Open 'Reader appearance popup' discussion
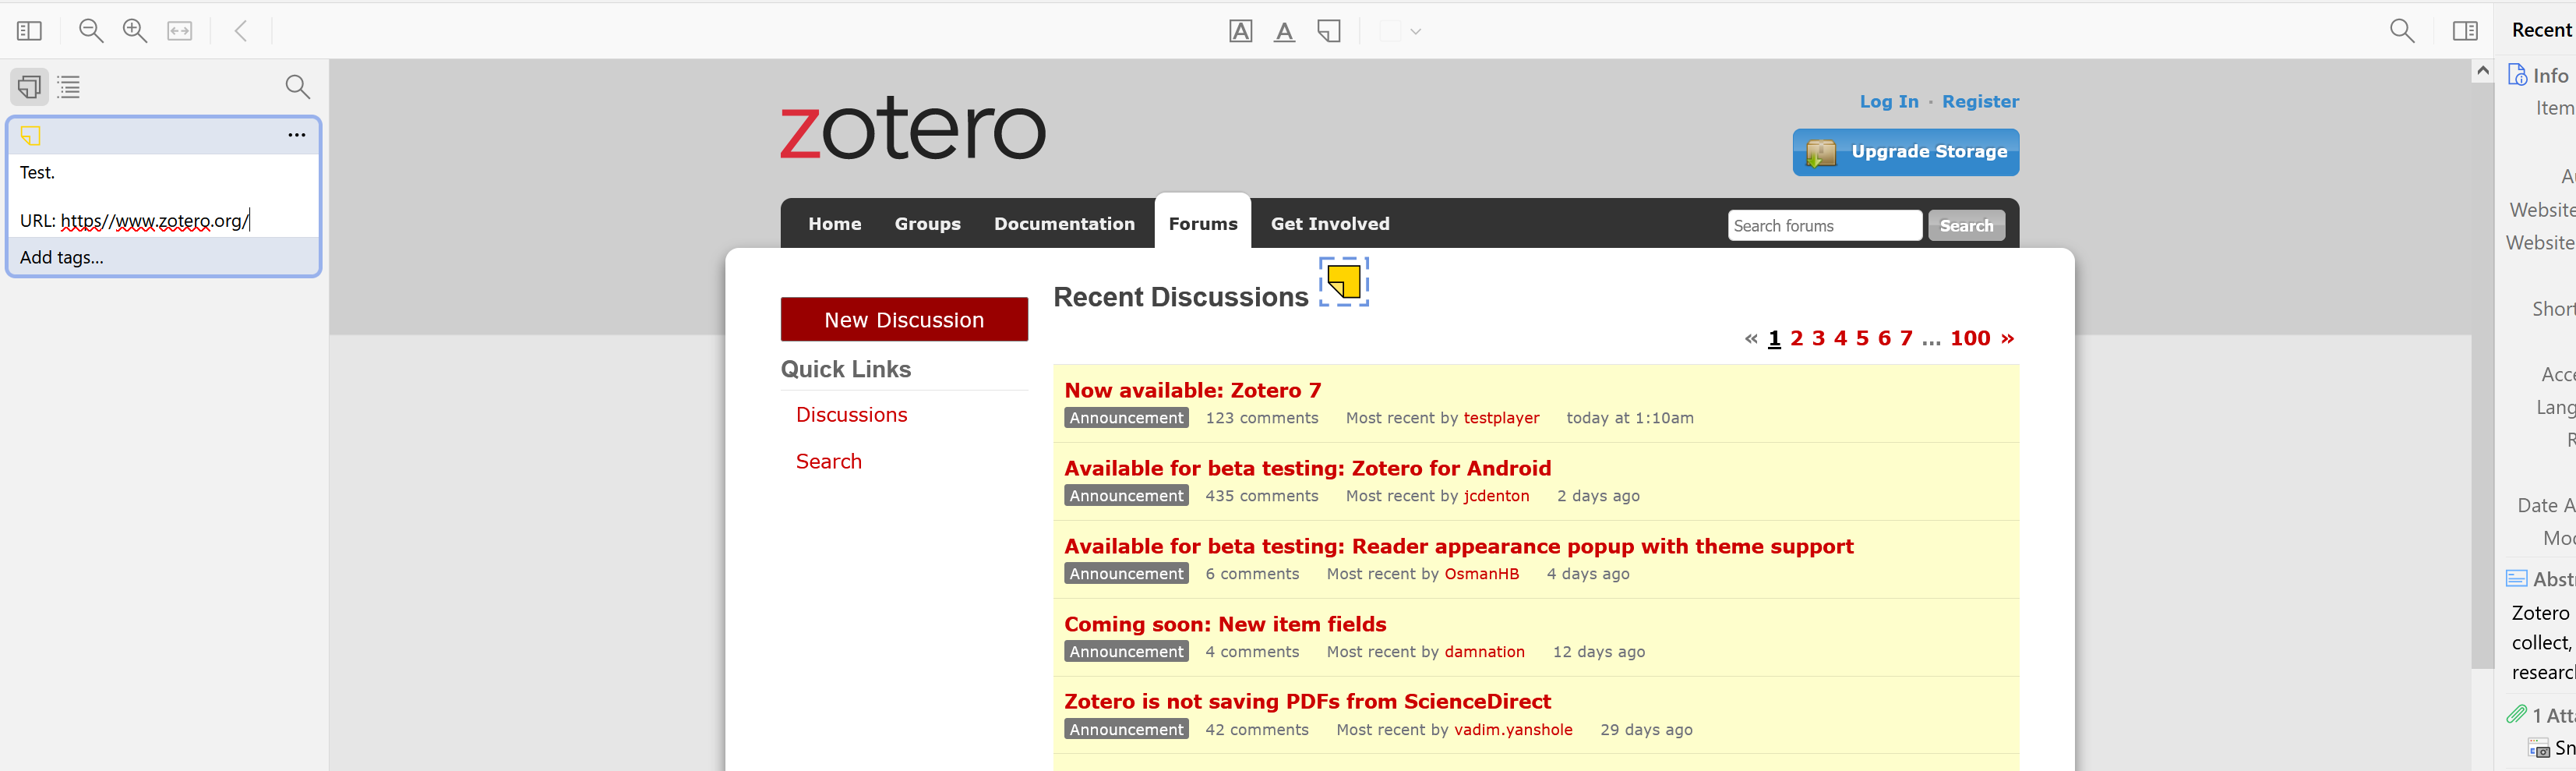The height and width of the screenshot is (771, 2576). [1458, 546]
